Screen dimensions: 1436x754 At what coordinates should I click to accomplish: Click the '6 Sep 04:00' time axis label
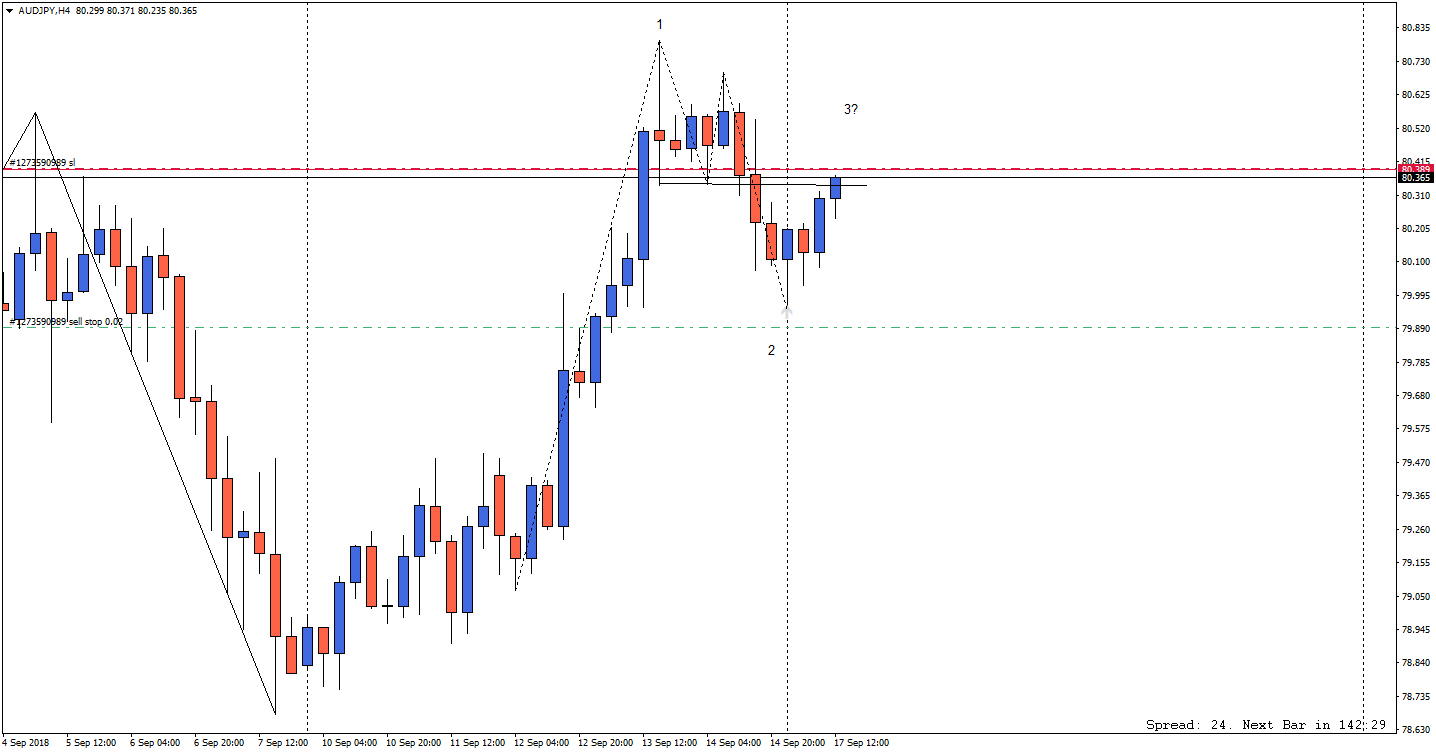155,743
